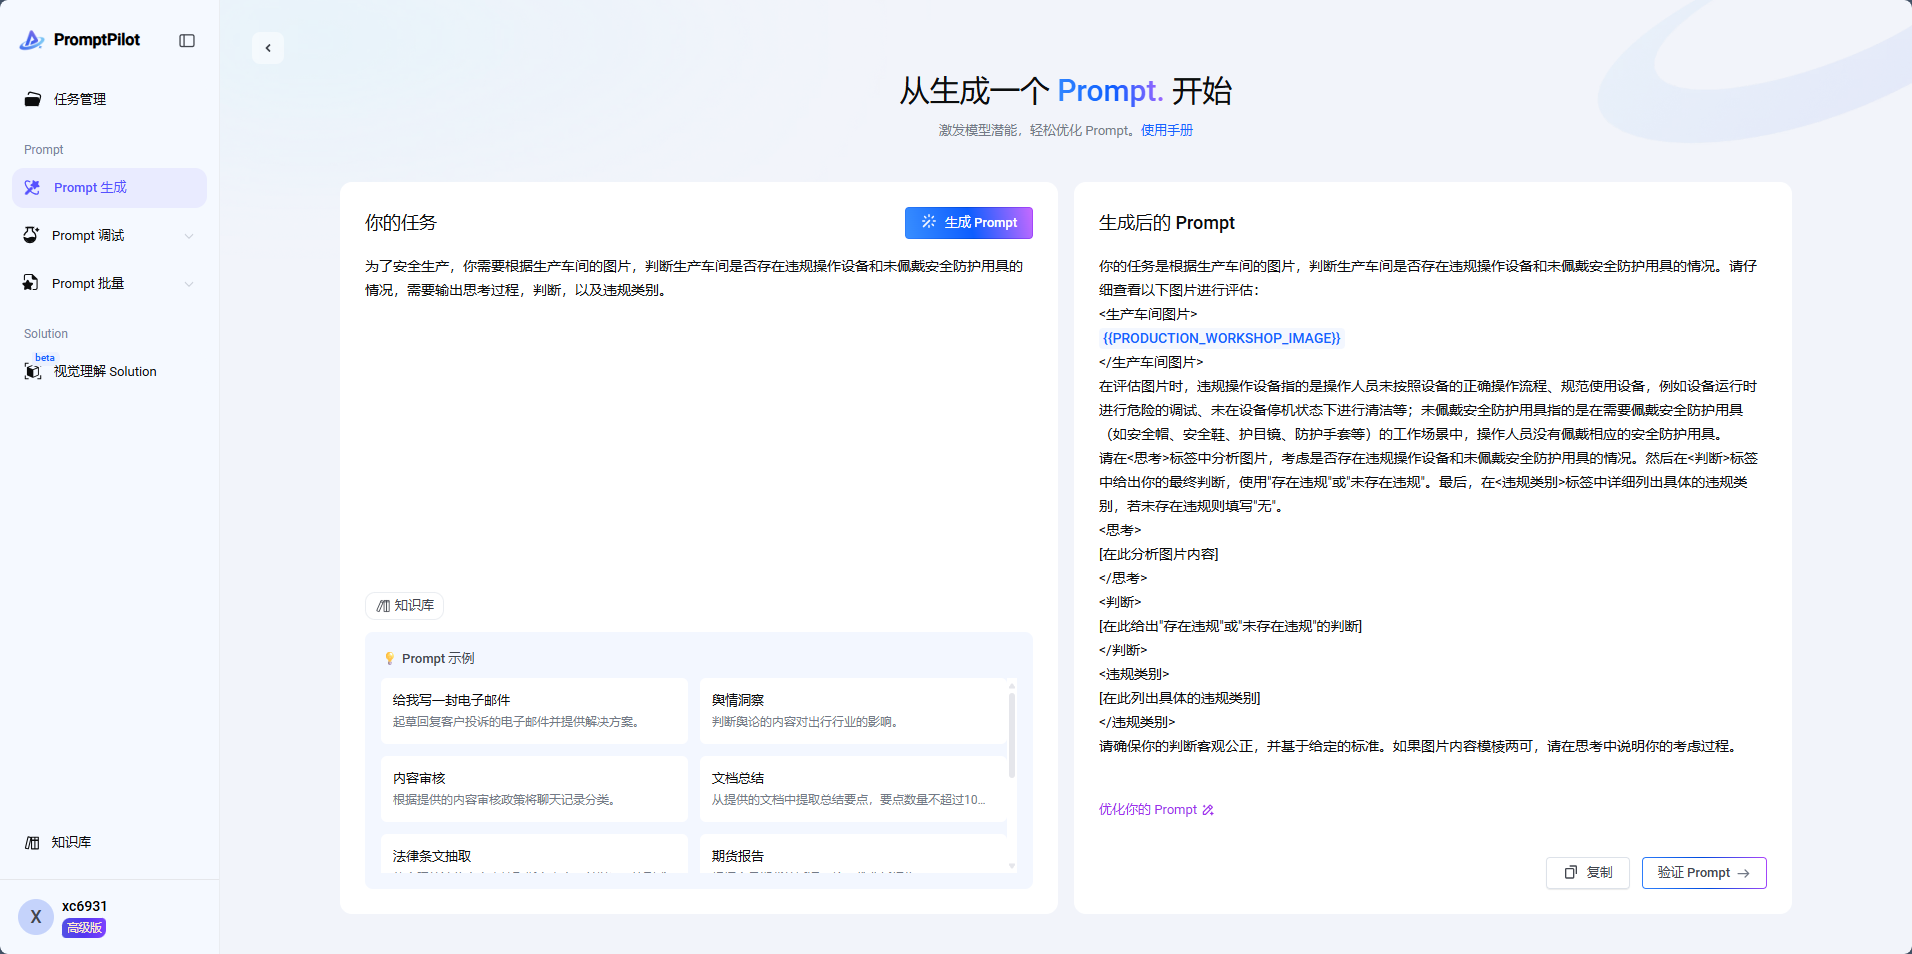Copy the generated prompt with 复制 button
1912x954 pixels.
click(1588, 873)
